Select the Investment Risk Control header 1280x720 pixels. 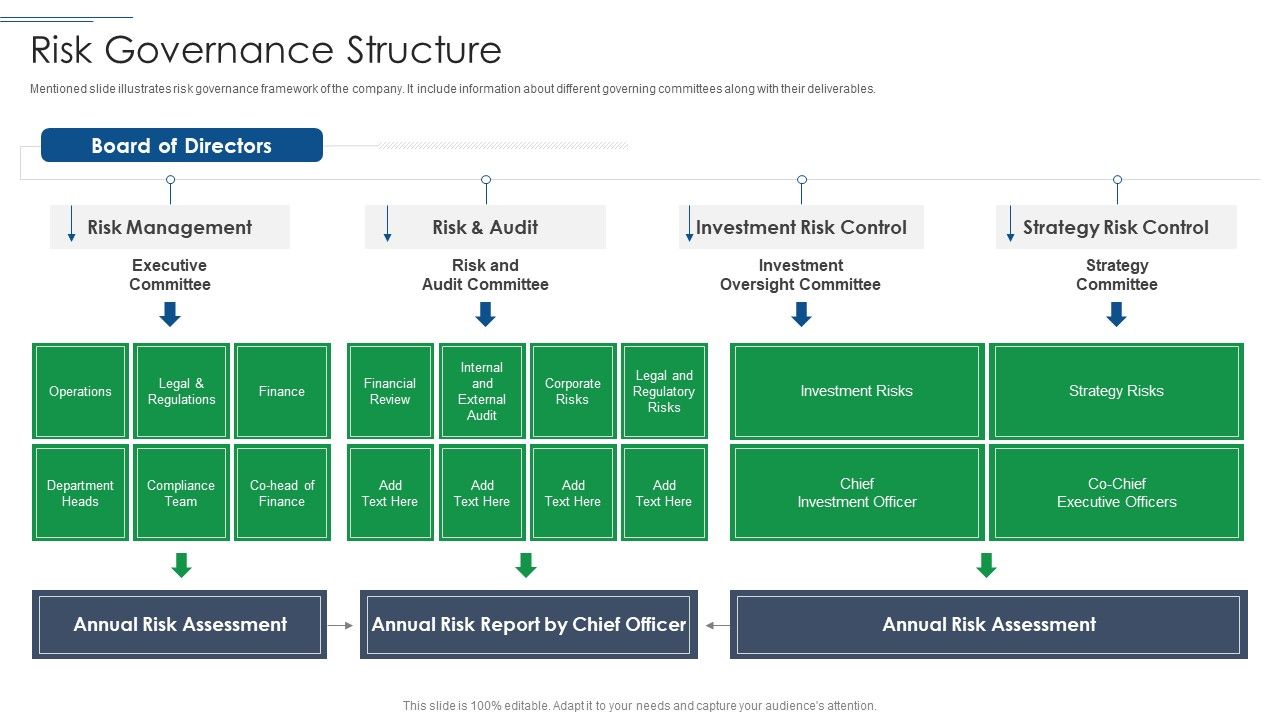coord(801,227)
